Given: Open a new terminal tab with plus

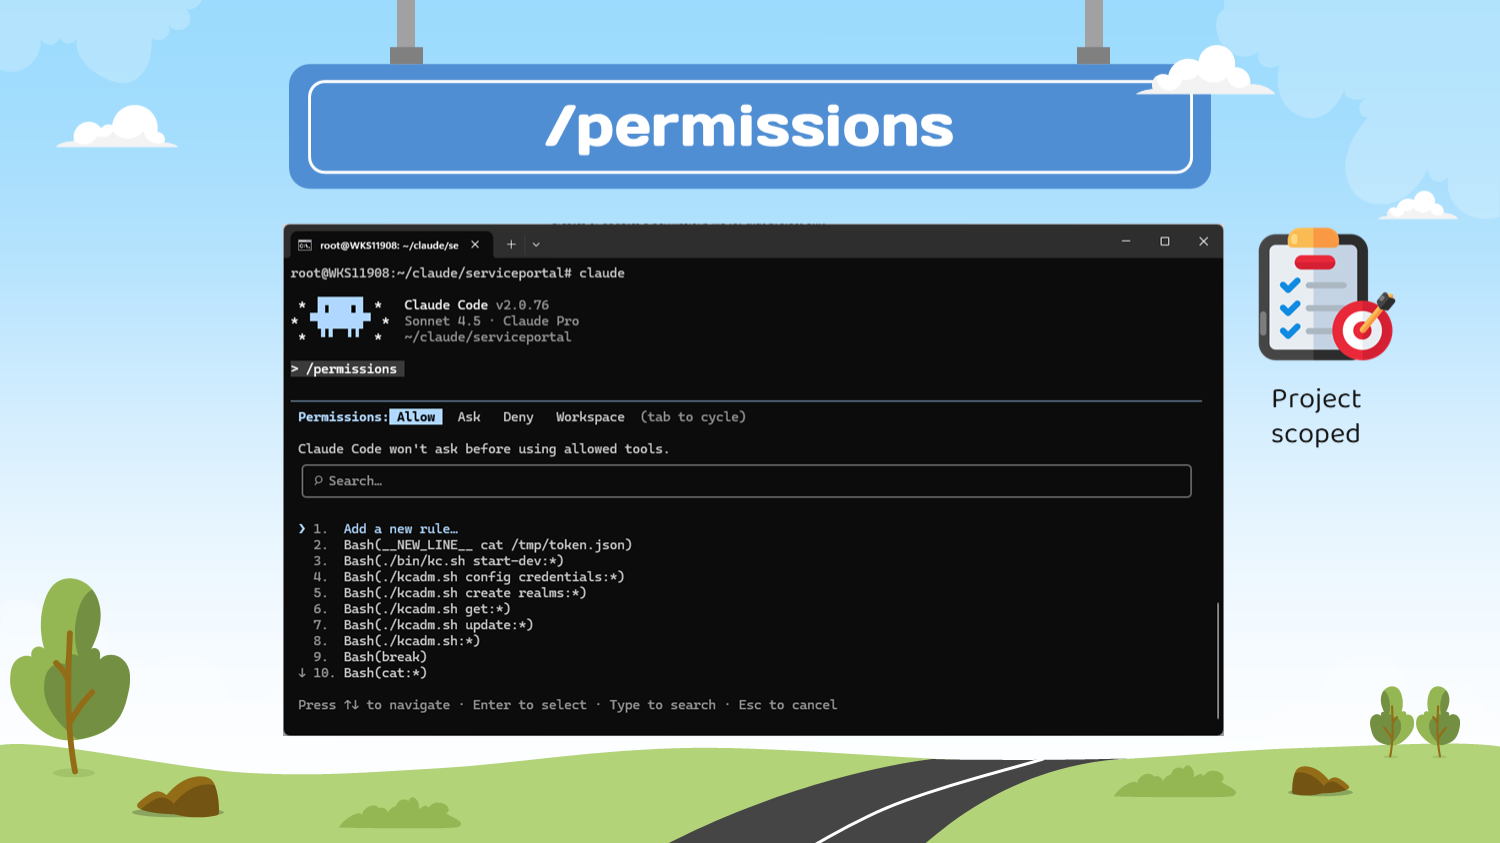Looking at the screenshot, I should click(511, 245).
